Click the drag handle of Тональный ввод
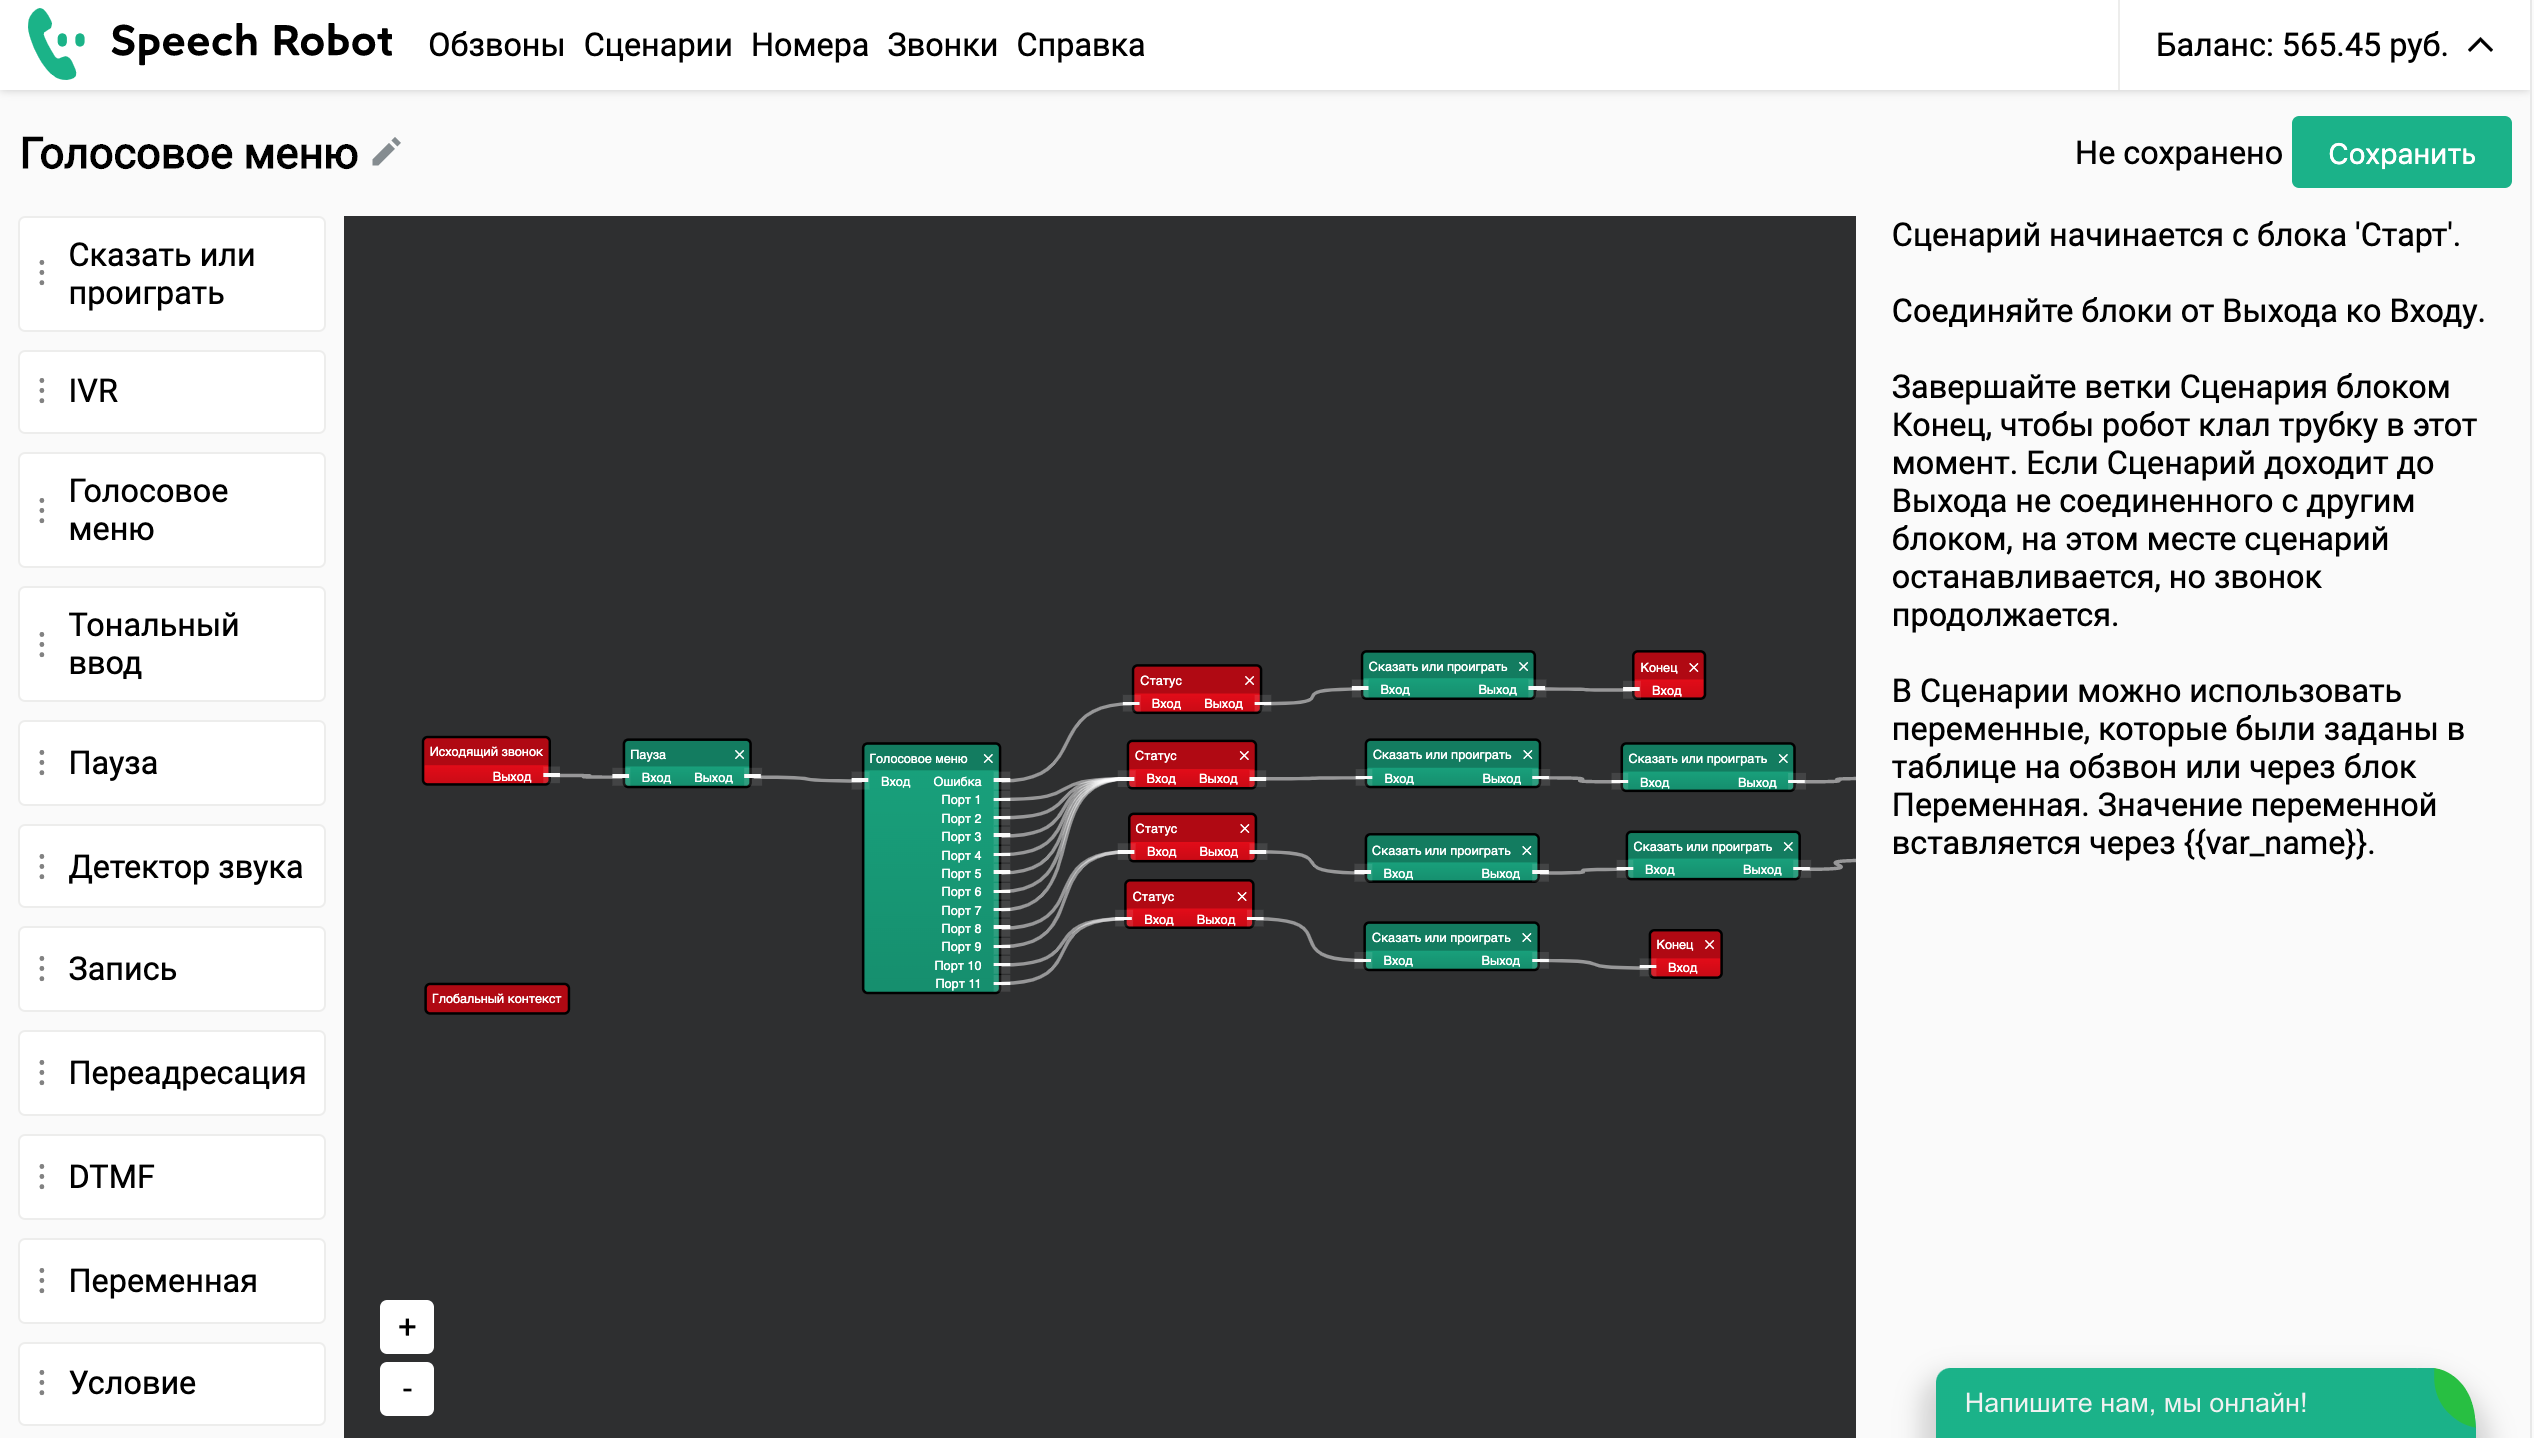 tap(42, 644)
